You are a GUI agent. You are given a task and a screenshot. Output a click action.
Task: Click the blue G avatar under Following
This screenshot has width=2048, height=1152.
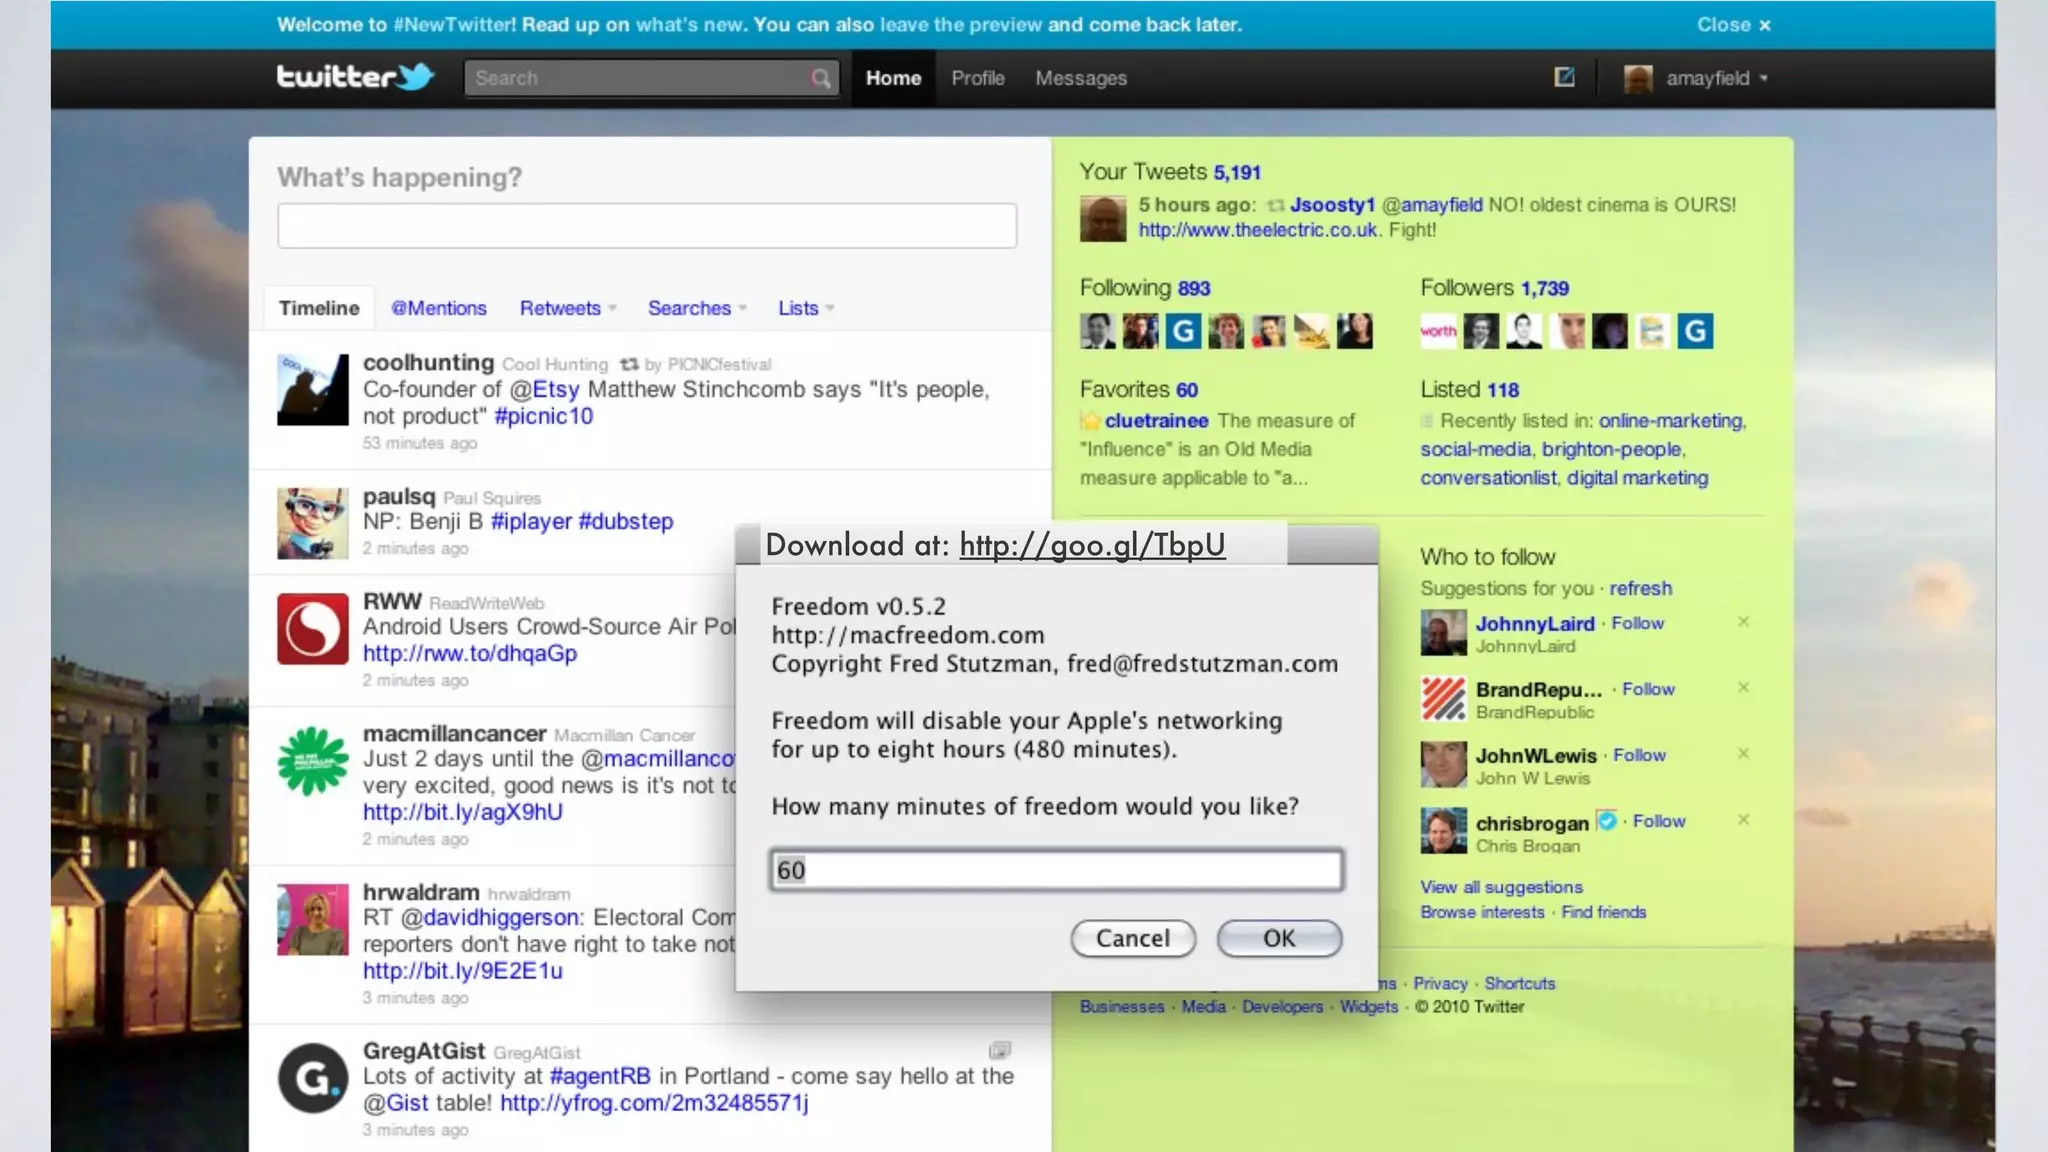1183,331
